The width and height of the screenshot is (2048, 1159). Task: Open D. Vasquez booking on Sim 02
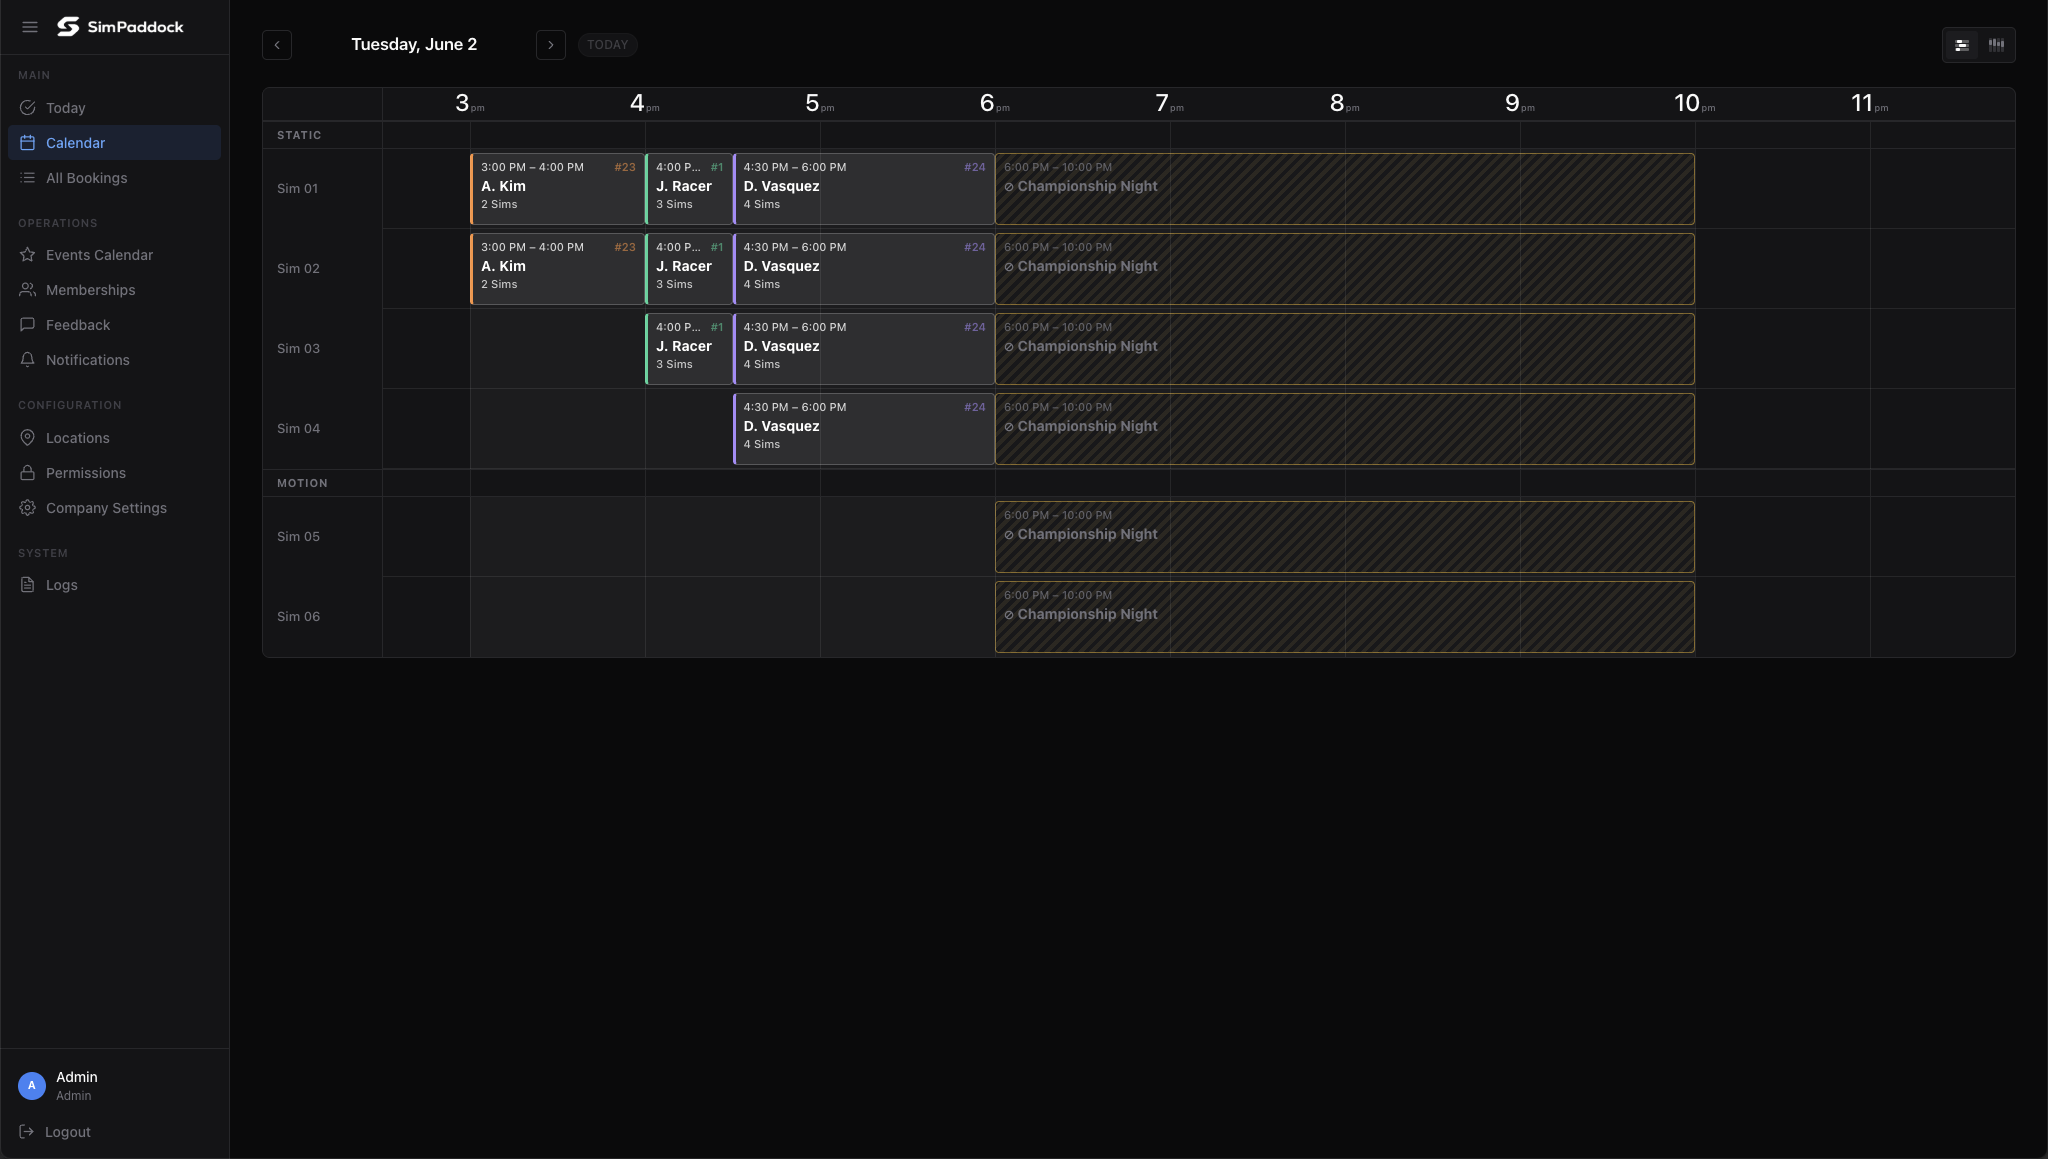(x=864, y=269)
